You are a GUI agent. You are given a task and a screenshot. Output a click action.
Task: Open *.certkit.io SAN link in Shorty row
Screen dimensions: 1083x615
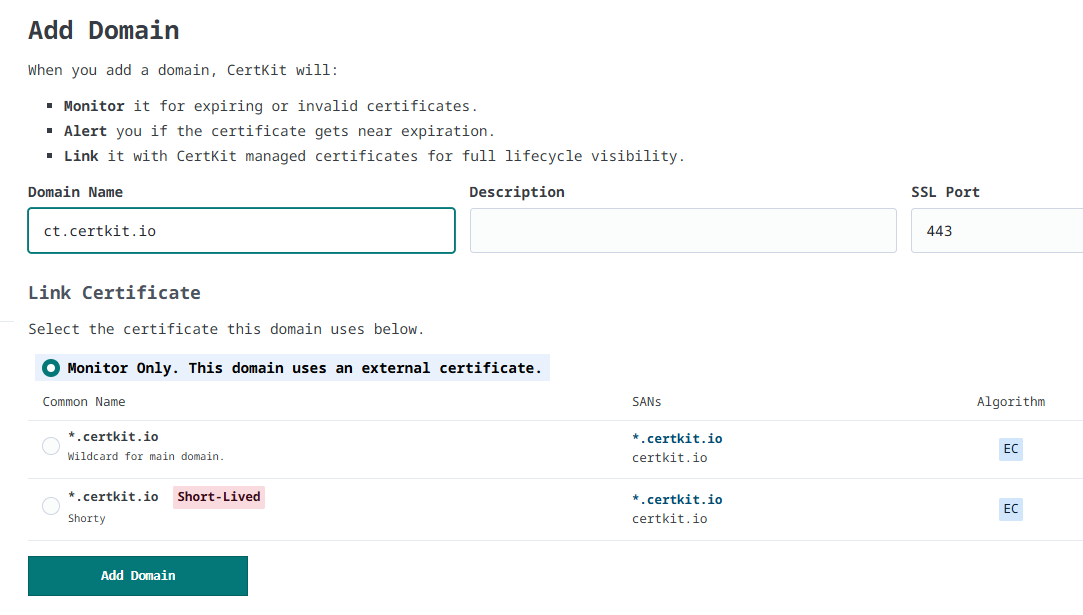[x=677, y=500]
